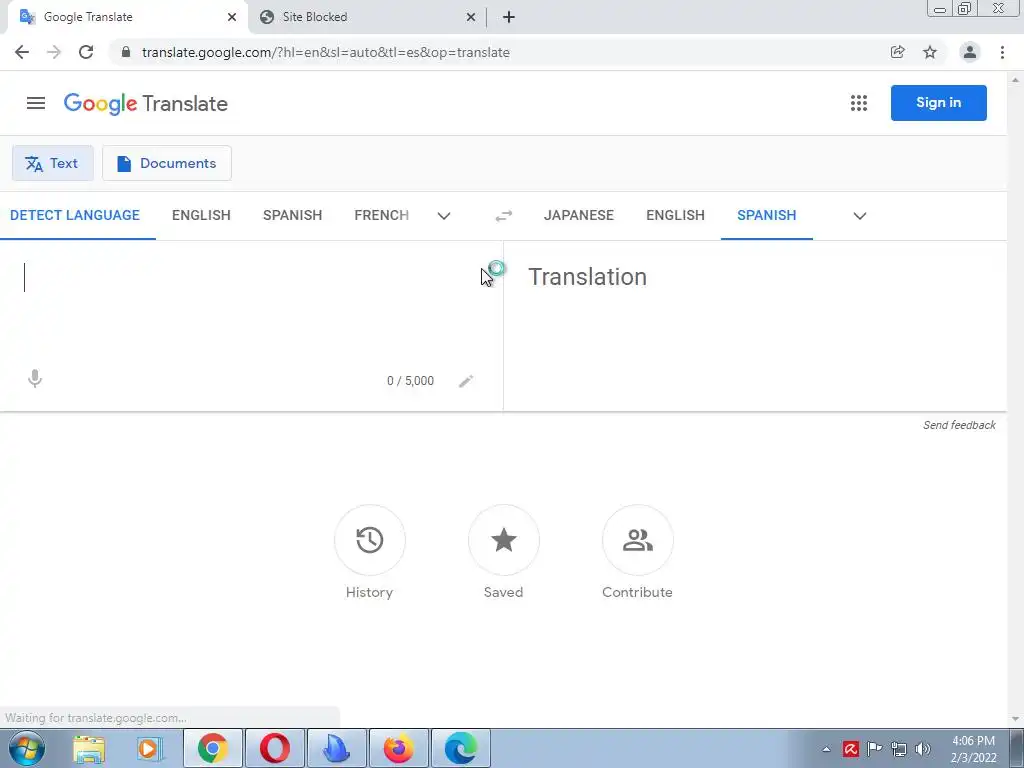This screenshot has width=1024, height=768.
Task: Swap source and target languages
Action: (x=504, y=216)
